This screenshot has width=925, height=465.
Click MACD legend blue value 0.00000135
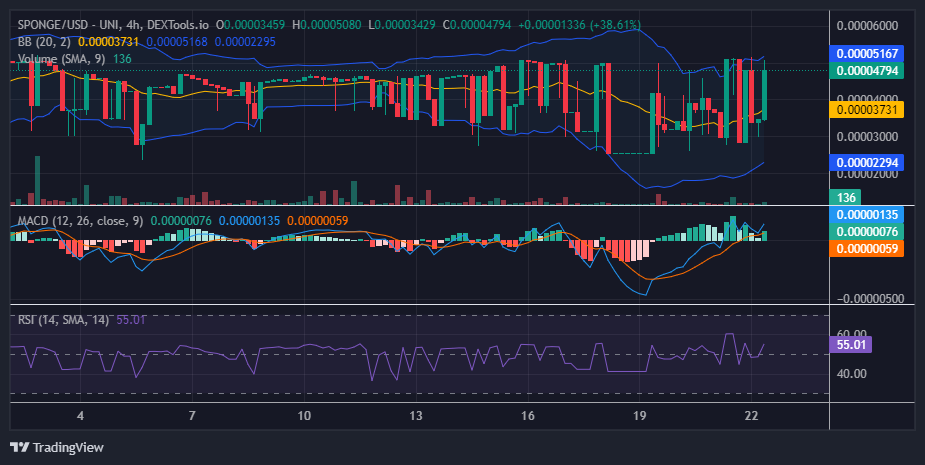point(250,221)
